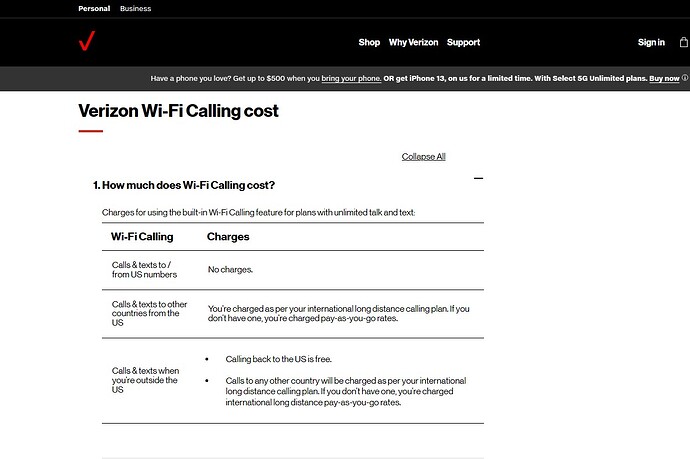Click the Calls & texts to other countries cell

(149, 313)
